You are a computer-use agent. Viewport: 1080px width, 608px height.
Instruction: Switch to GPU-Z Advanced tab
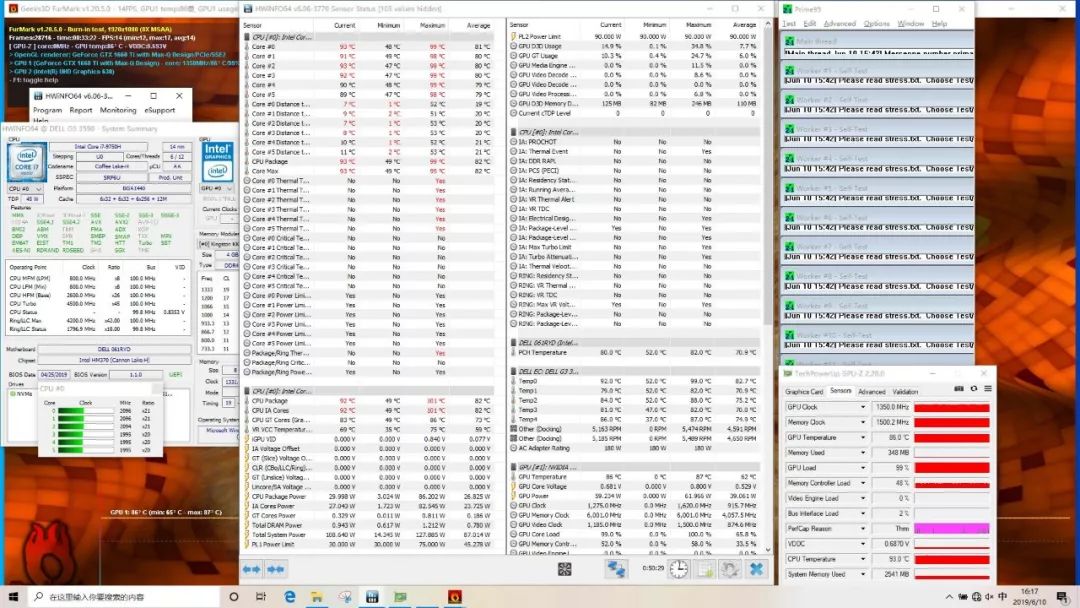[871, 392]
